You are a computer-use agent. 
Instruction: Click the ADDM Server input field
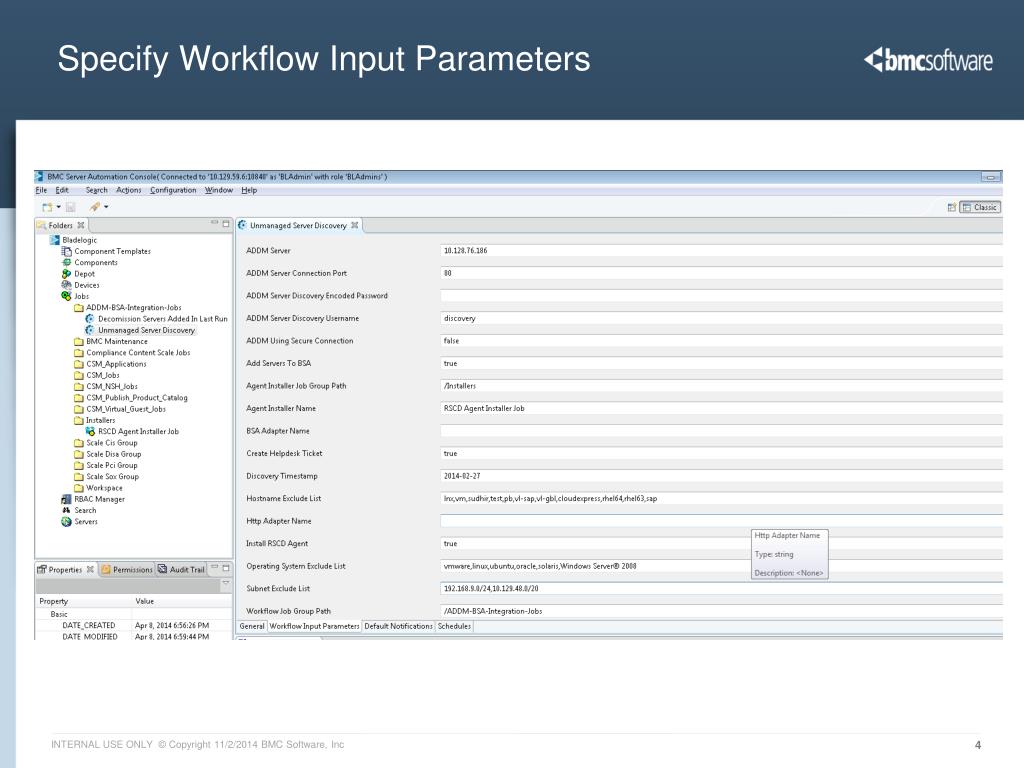click(721, 251)
